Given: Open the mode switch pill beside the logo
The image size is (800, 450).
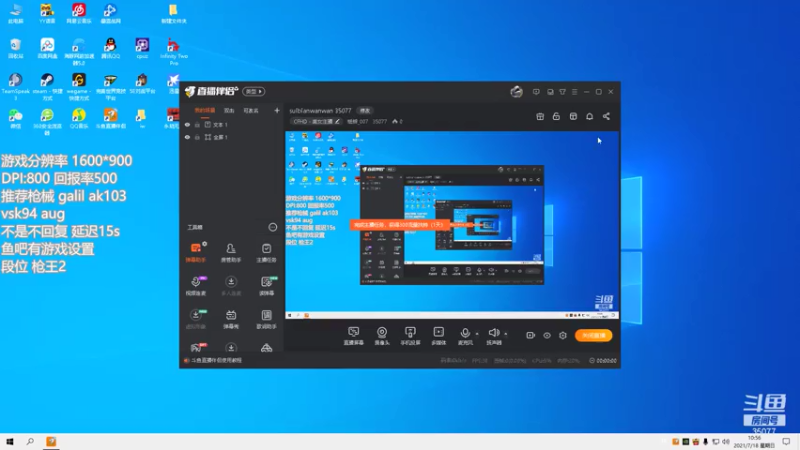Looking at the screenshot, I should tap(254, 91).
